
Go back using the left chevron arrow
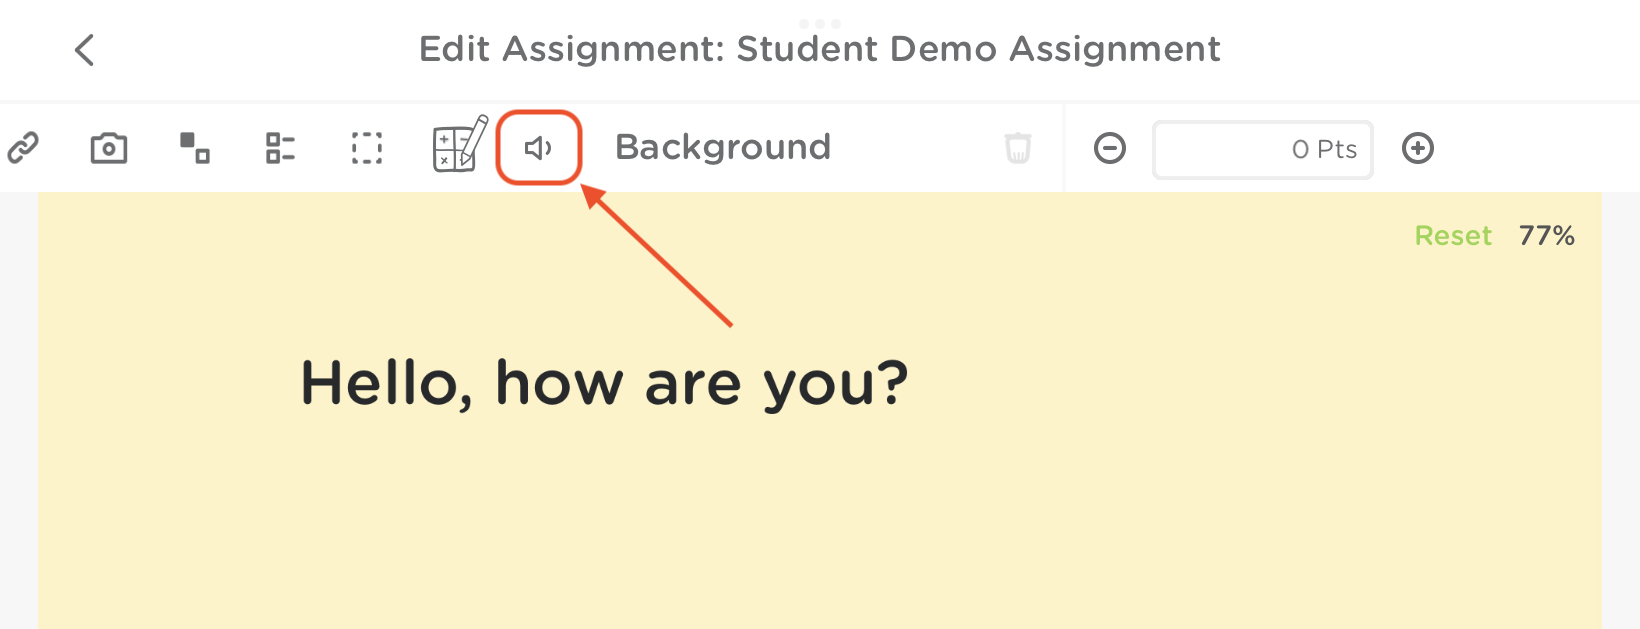(85, 49)
